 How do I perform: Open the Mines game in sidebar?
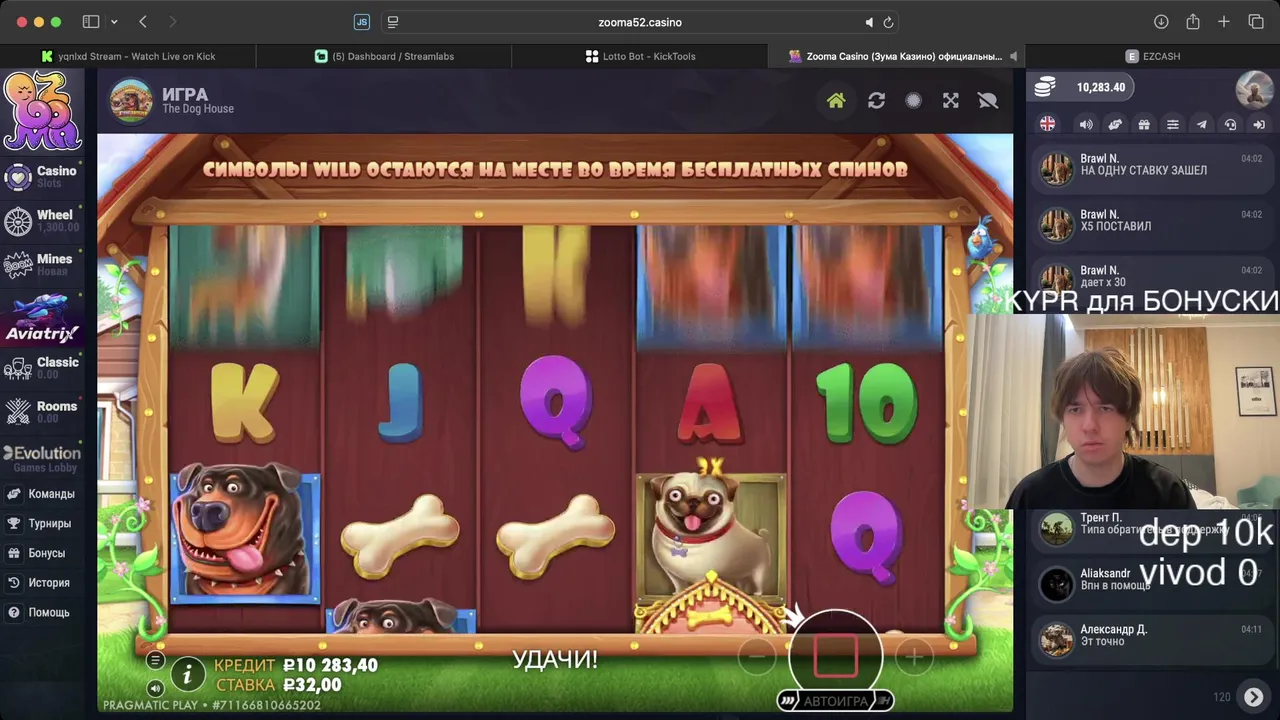click(x=42, y=265)
